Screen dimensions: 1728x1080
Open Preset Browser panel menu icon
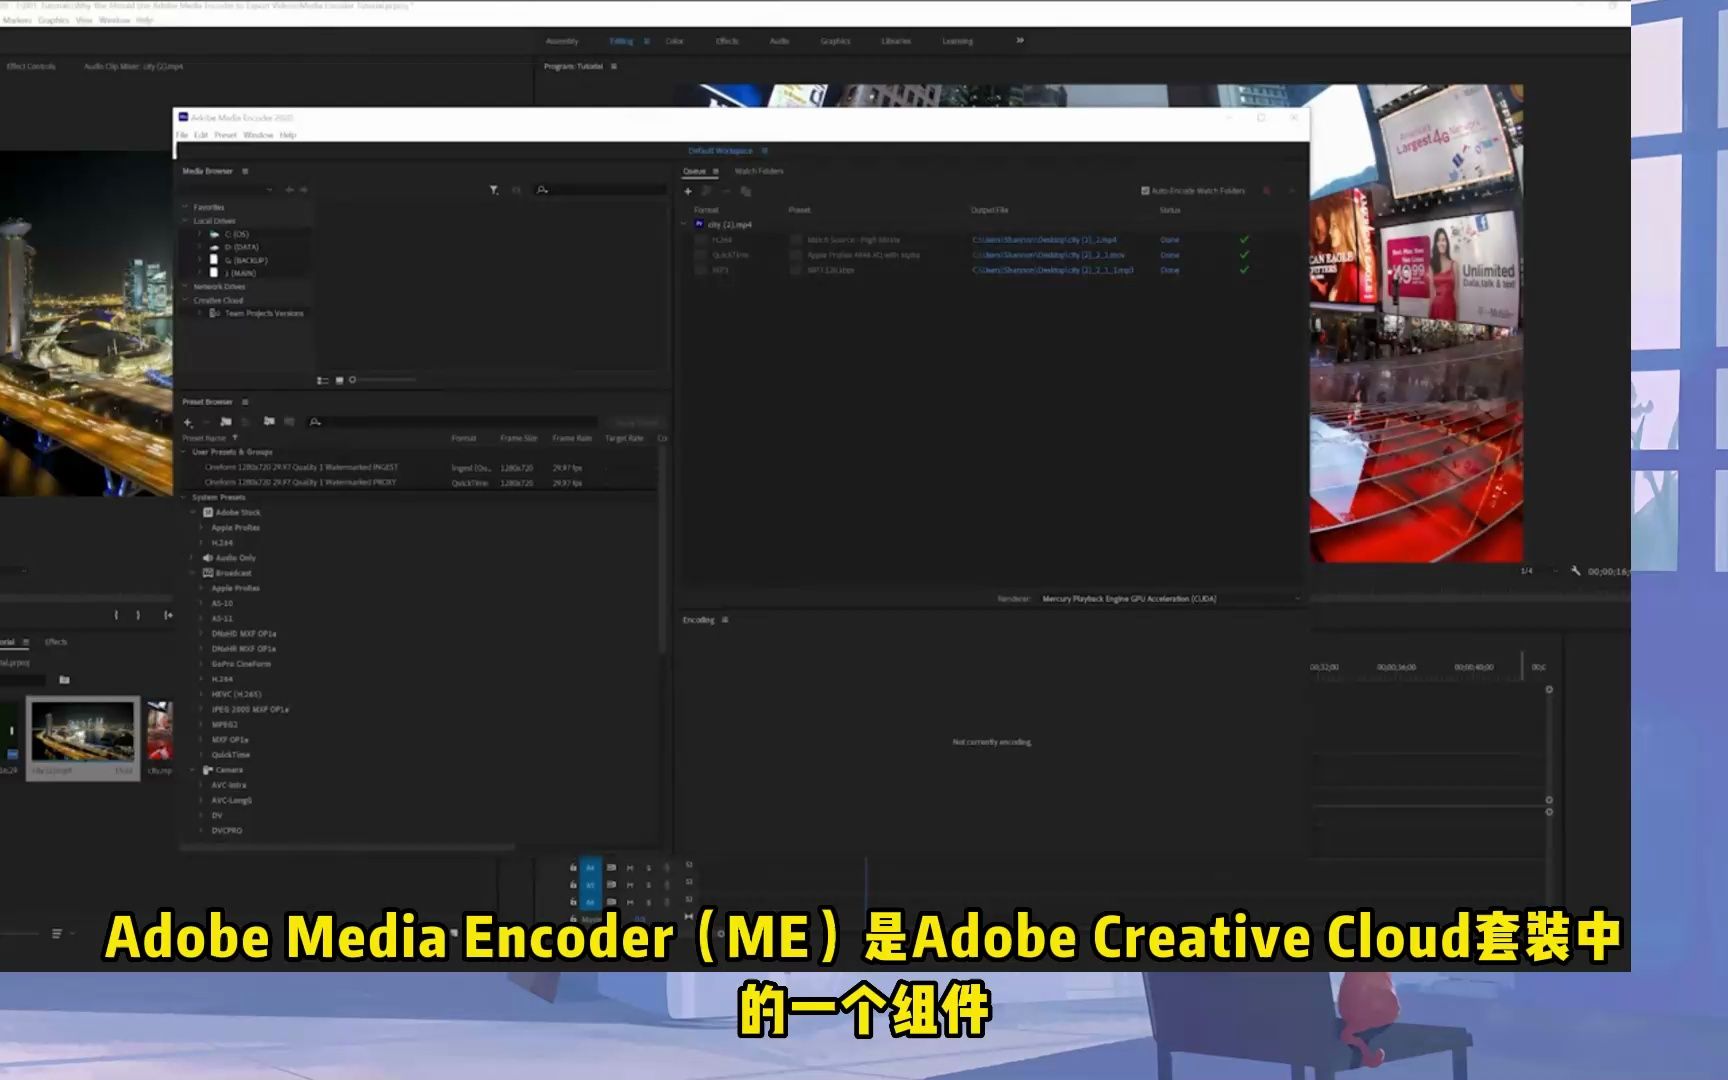(245, 402)
